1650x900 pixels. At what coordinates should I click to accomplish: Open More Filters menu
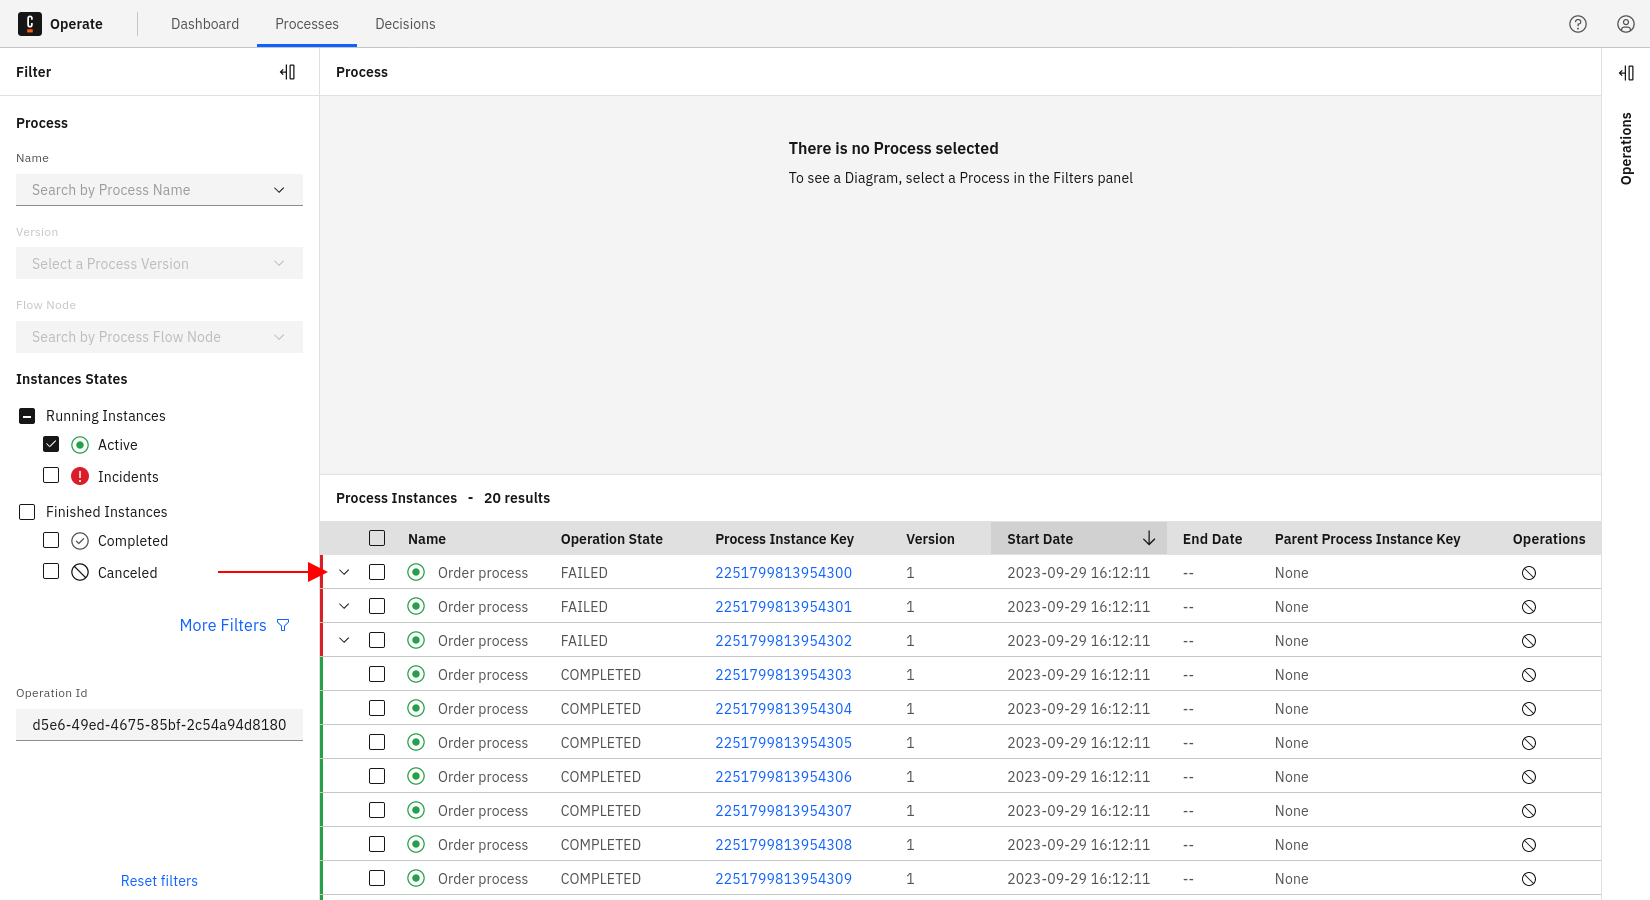coord(235,625)
